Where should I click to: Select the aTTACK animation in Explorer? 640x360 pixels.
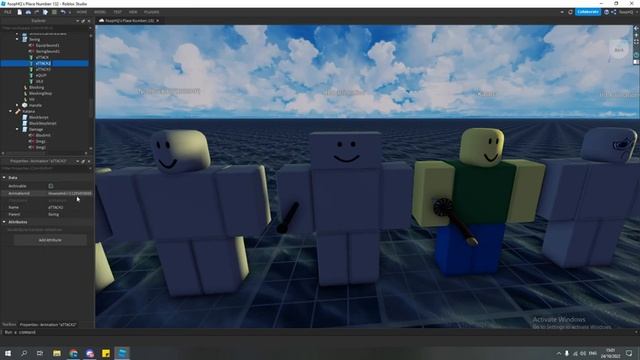coord(42,58)
